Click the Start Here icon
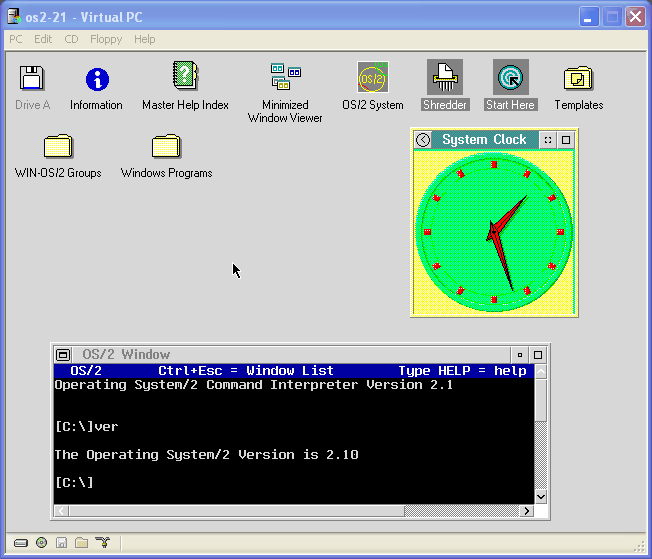Screen dimensions: 652x559 (x=511, y=77)
